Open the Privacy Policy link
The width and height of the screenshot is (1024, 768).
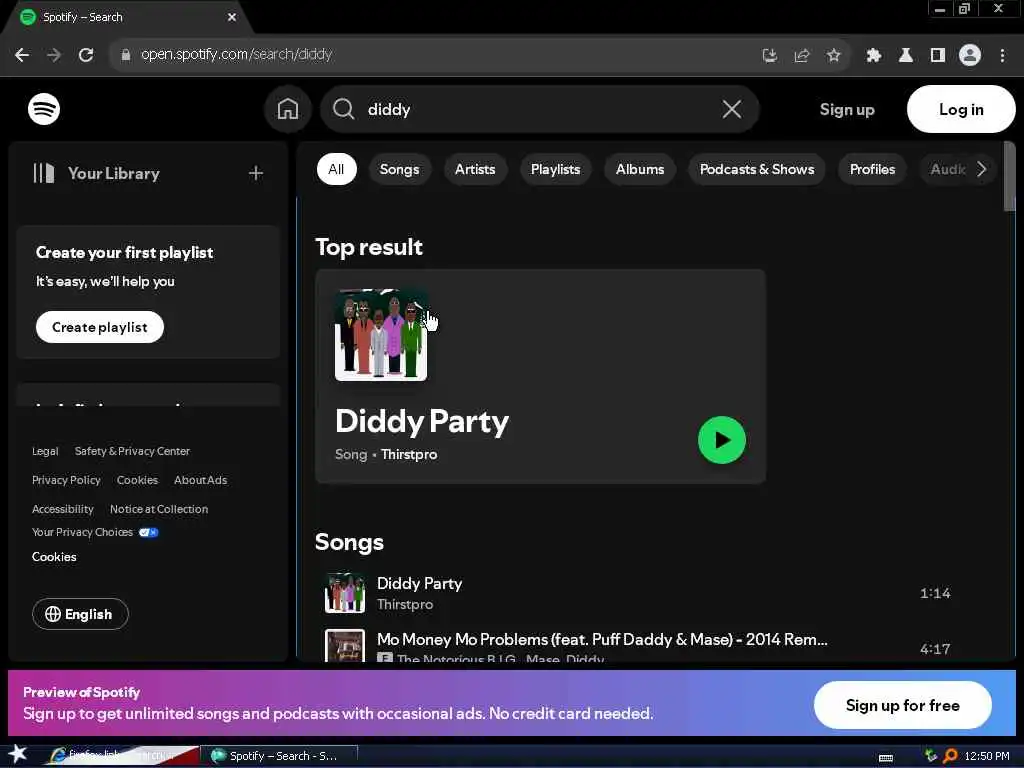pos(66,480)
